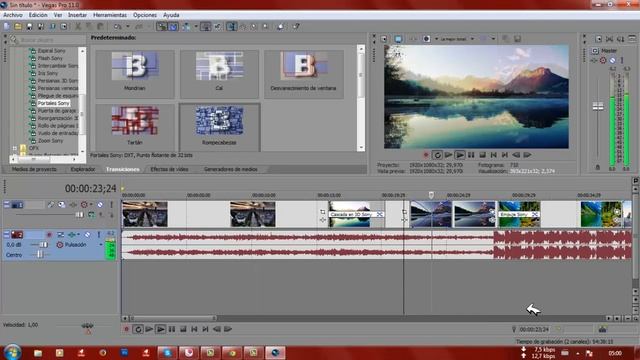
Task: Toggle automatic crossfades toolbar button
Action: tap(173, 27)
